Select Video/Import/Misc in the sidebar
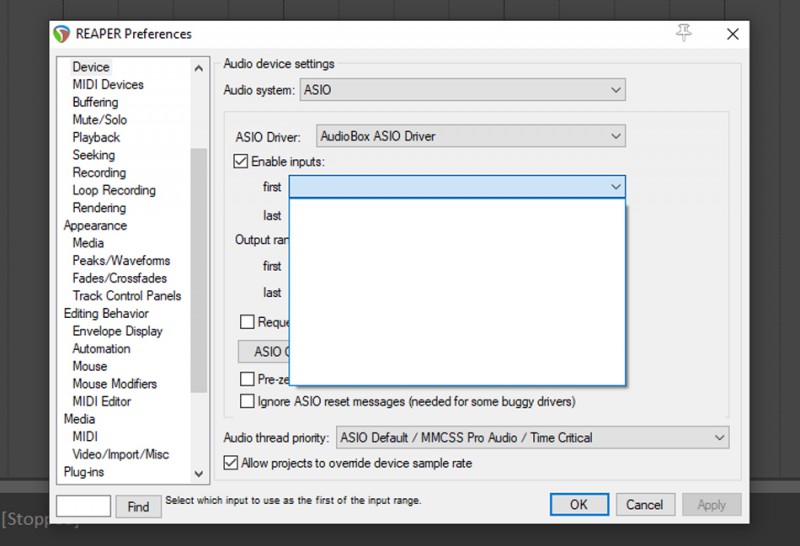Screen dimensions: 800x546 (x=120, y=454)
